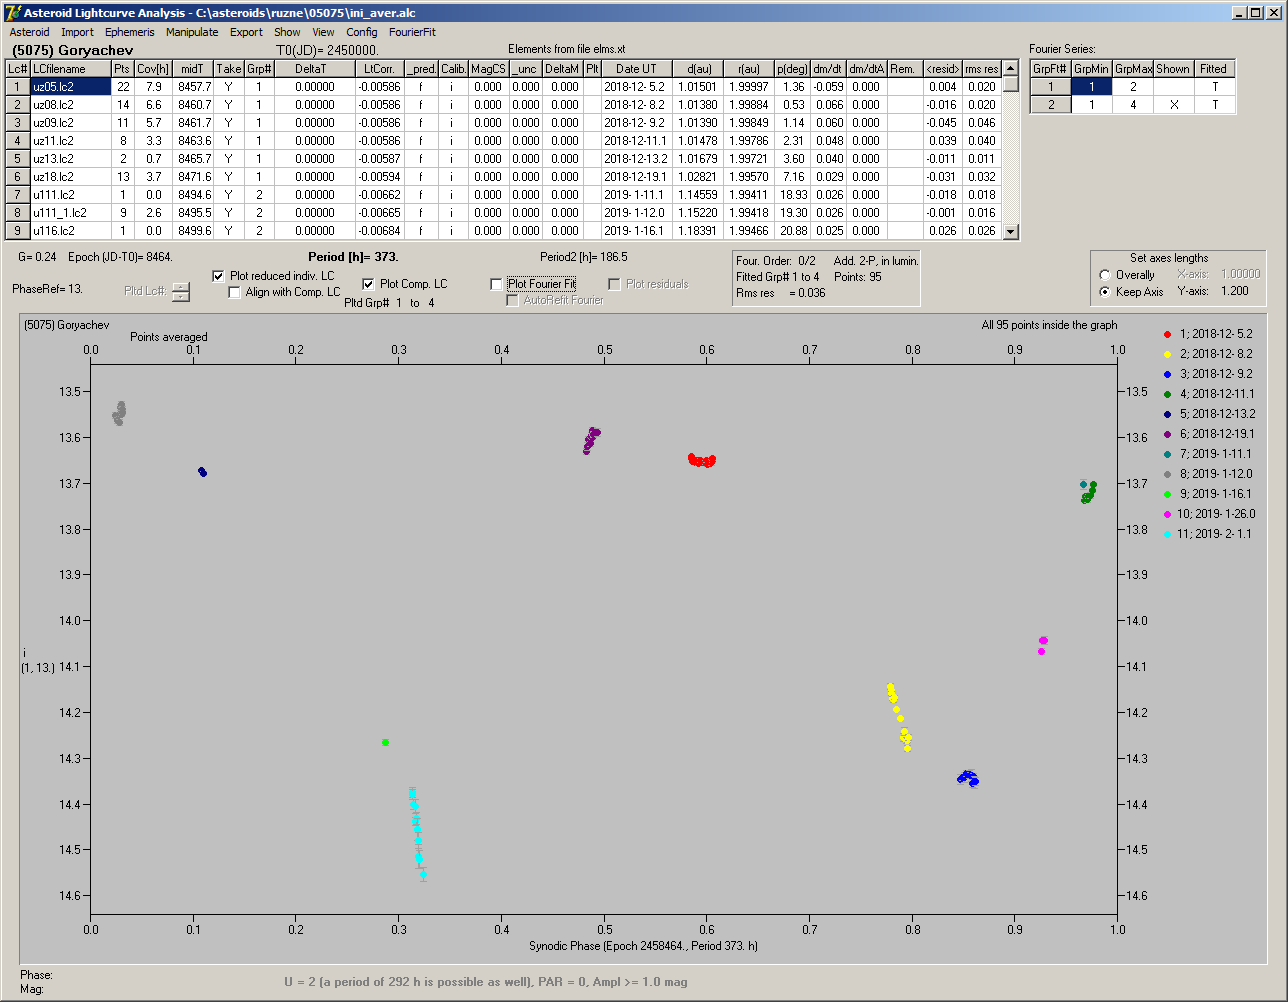Click the (5075) Goryachev heading above the table
The width and height of the screenshot is (1288, 1002).
point(72,49)
